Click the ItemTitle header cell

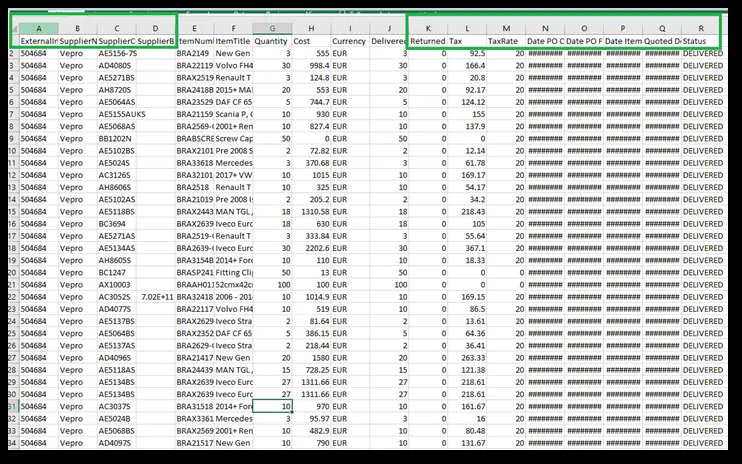pos(233,41)
